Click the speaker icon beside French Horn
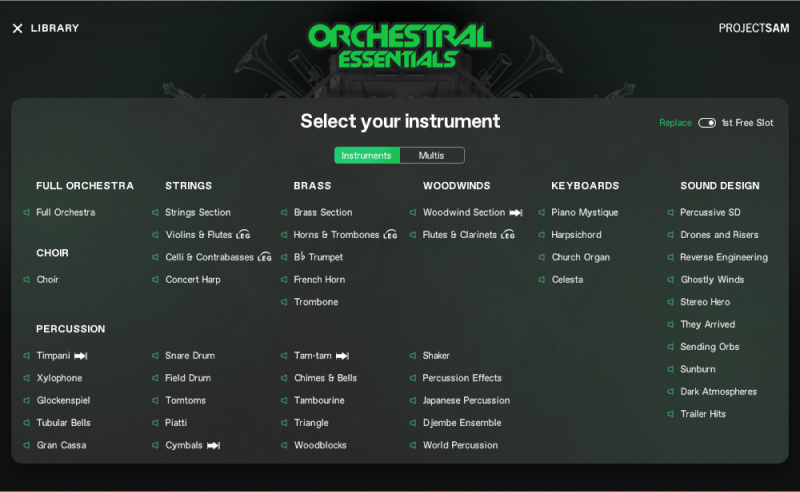The height and width of the screenshot is (492, 800). (x=284, y=280)
